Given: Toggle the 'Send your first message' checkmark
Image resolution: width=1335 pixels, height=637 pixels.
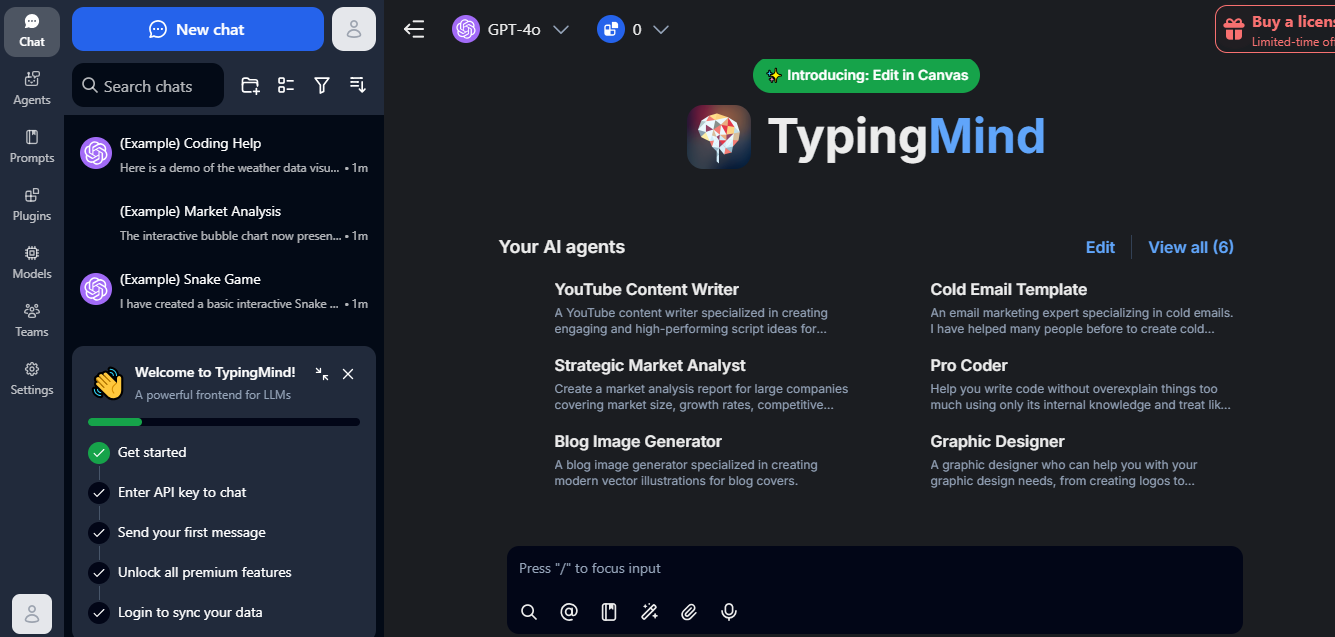Looking at the screenshot, I should [x=98, y=533].
